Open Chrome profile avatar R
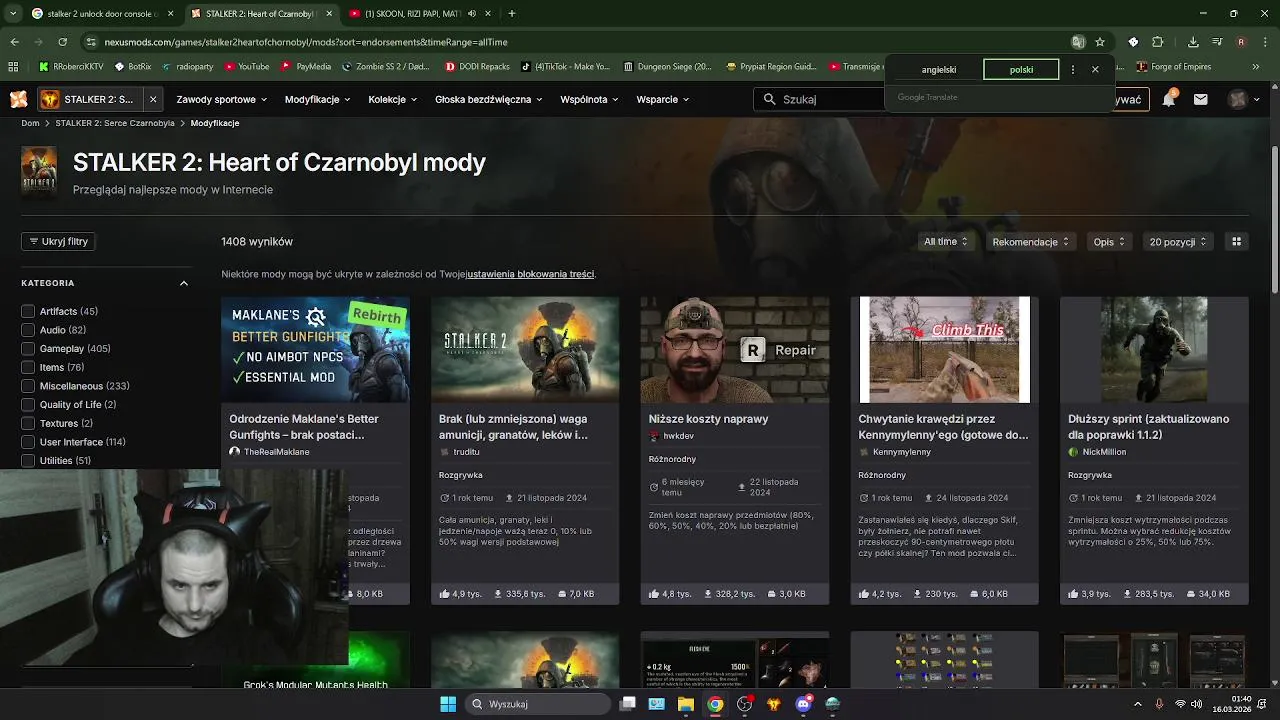This screenshot has width=1280, height=720. [x=1241, y=42]
